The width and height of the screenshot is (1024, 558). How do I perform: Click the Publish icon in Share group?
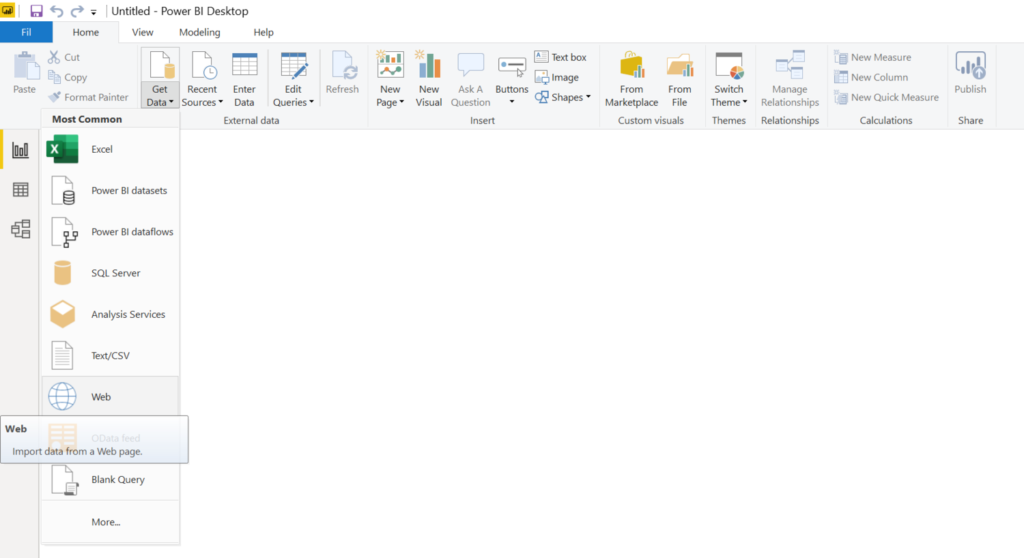click(x=969, y=67)
